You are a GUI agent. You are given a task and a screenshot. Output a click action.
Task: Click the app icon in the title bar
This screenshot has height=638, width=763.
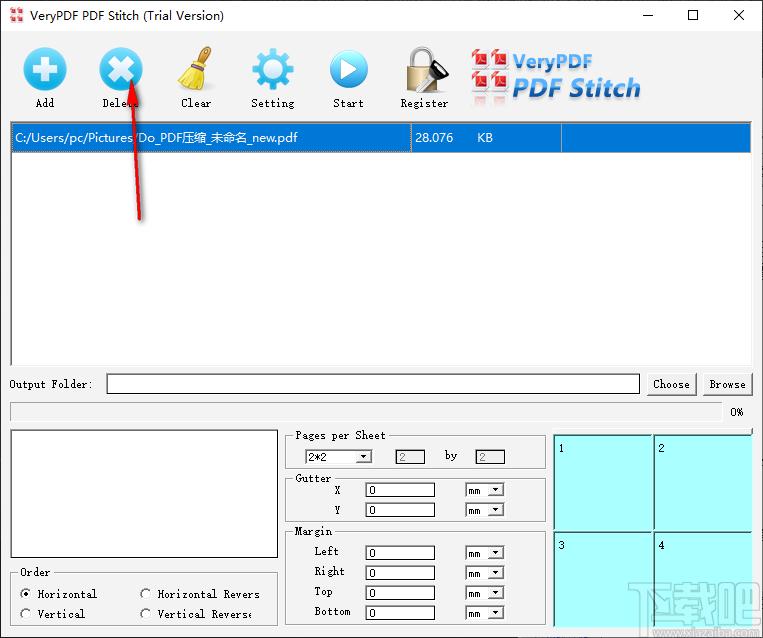point(16,15)
